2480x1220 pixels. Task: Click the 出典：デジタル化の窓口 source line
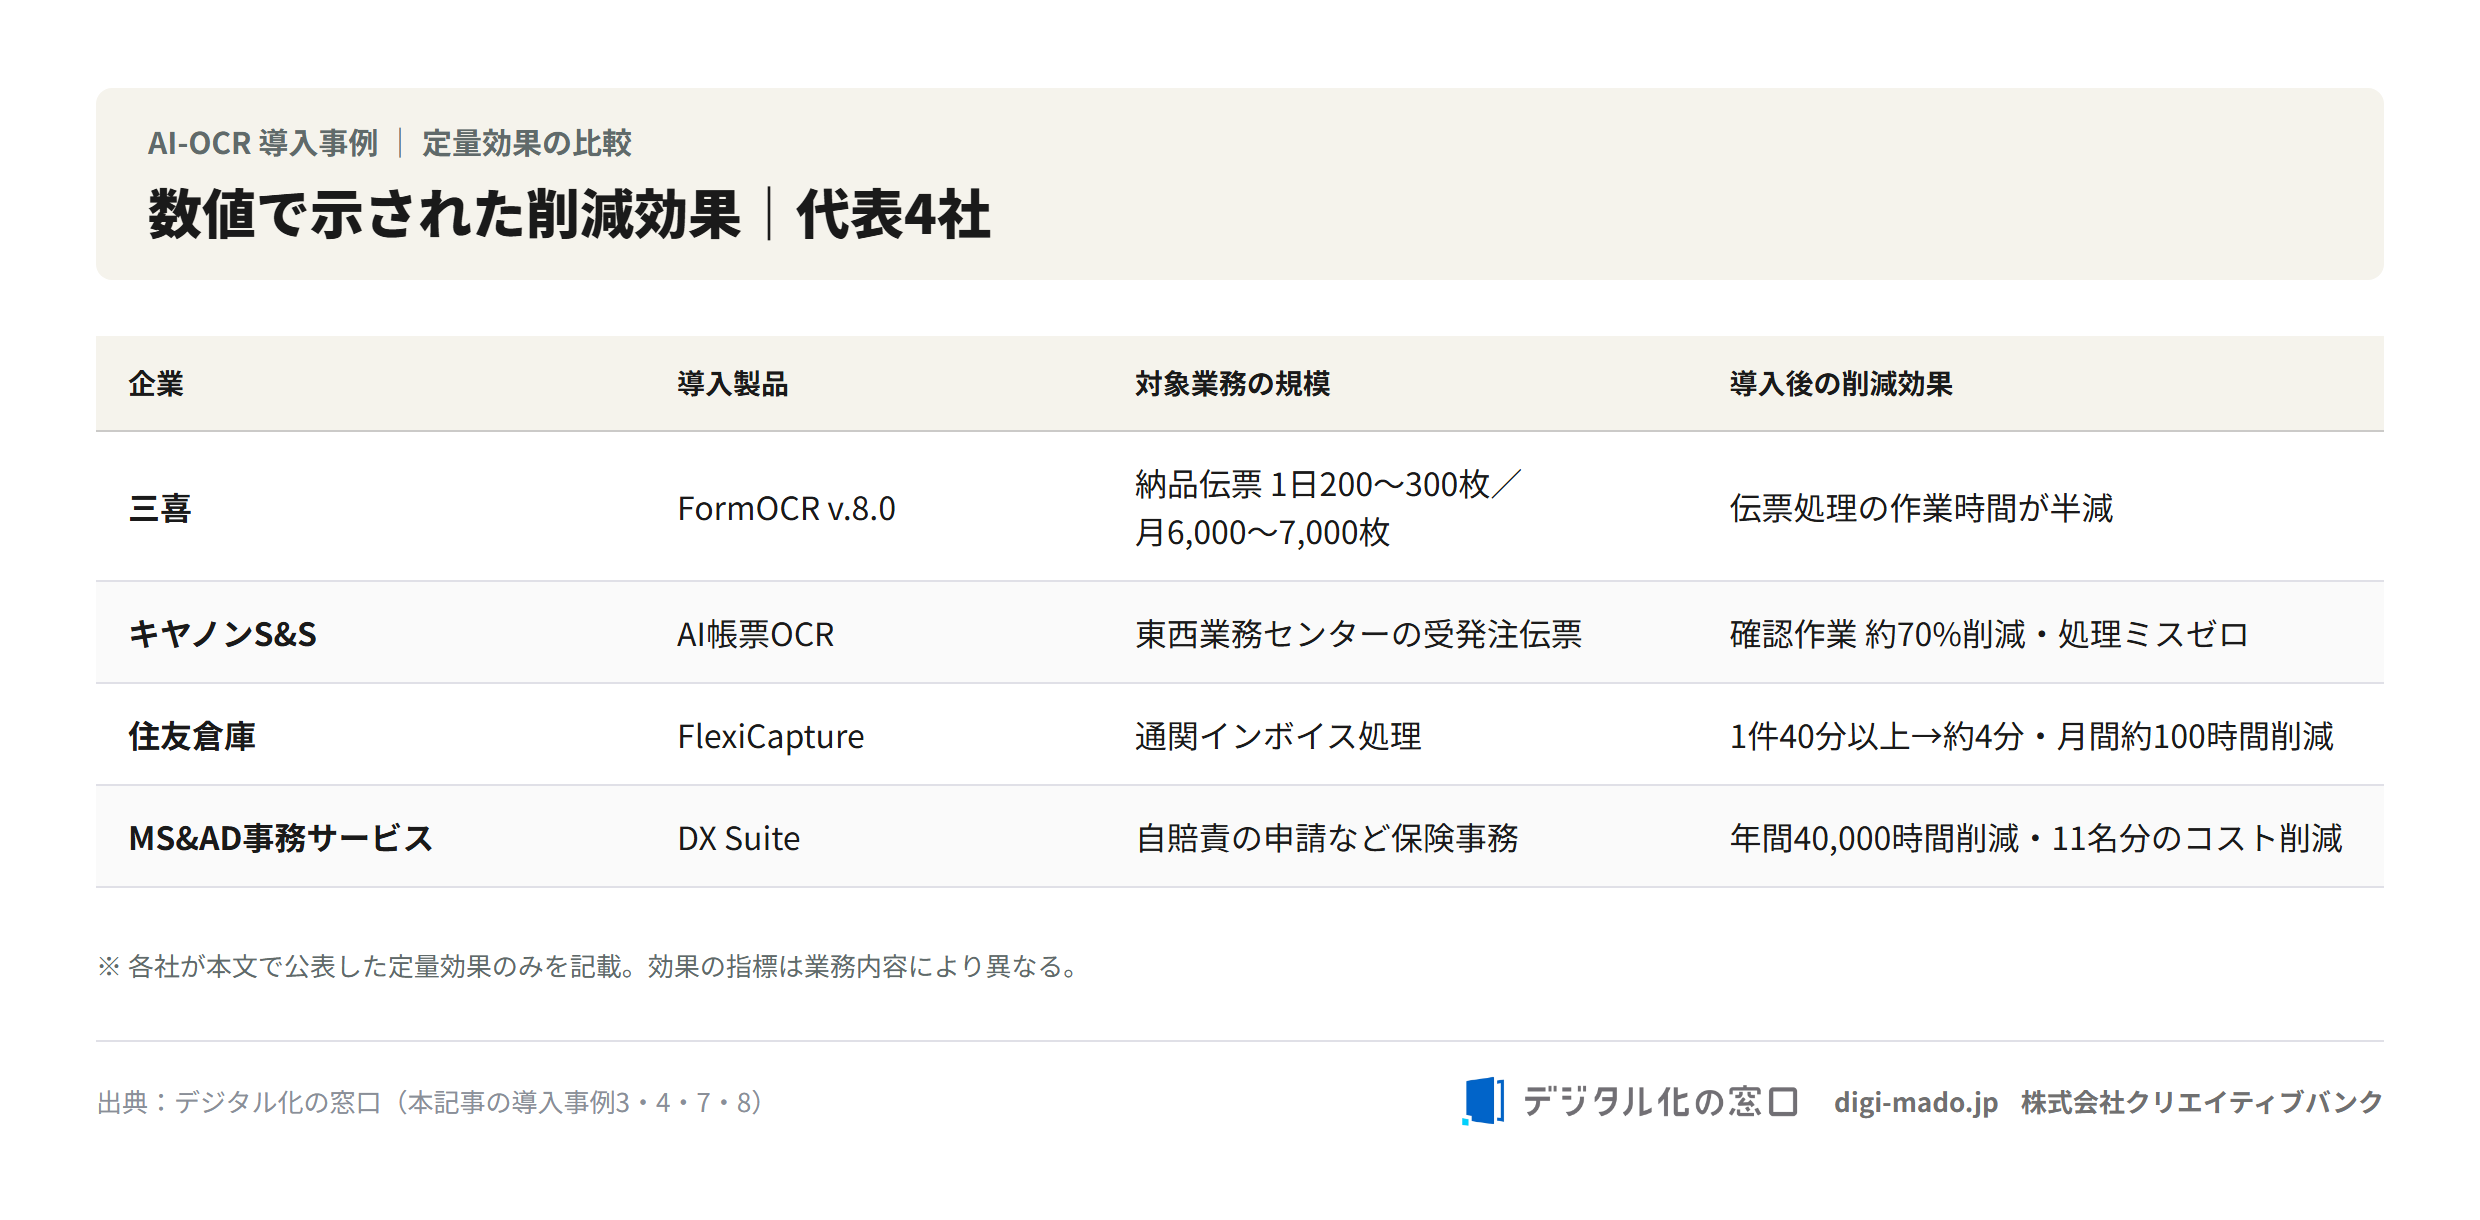(x=429, y=1102)
